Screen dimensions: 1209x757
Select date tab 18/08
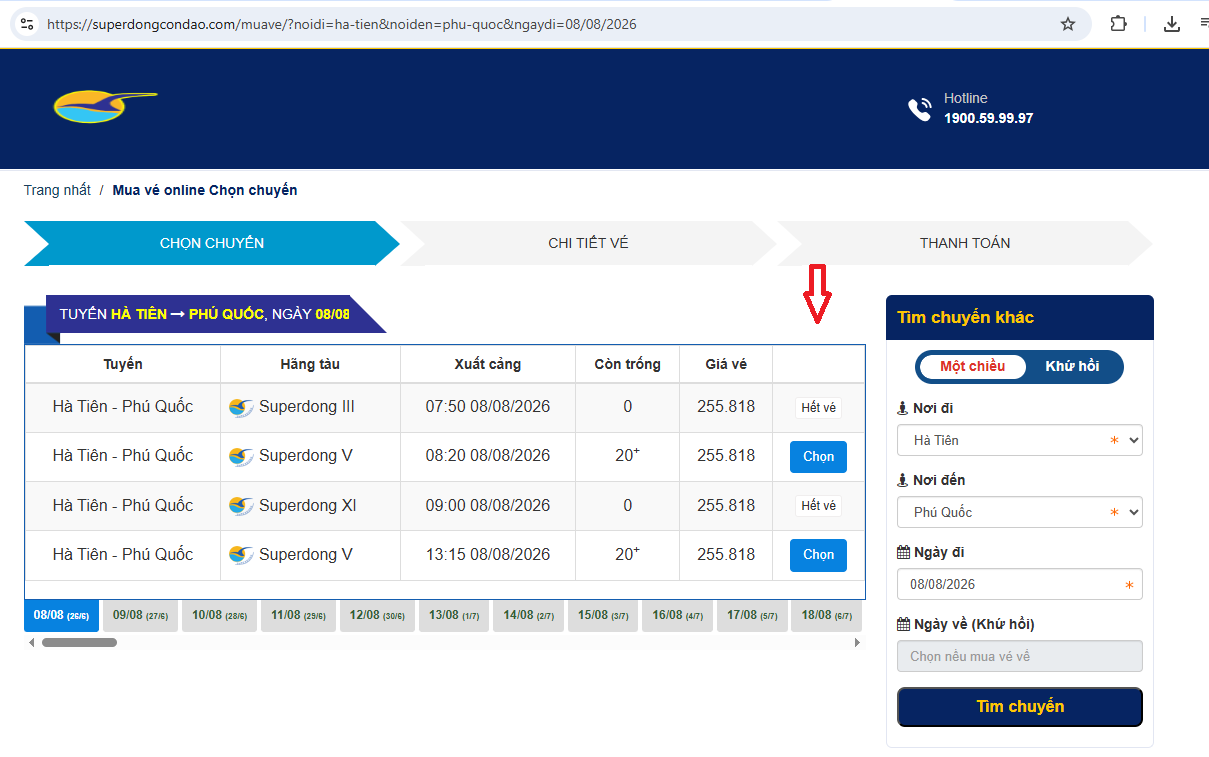click(x=826, y=616)
